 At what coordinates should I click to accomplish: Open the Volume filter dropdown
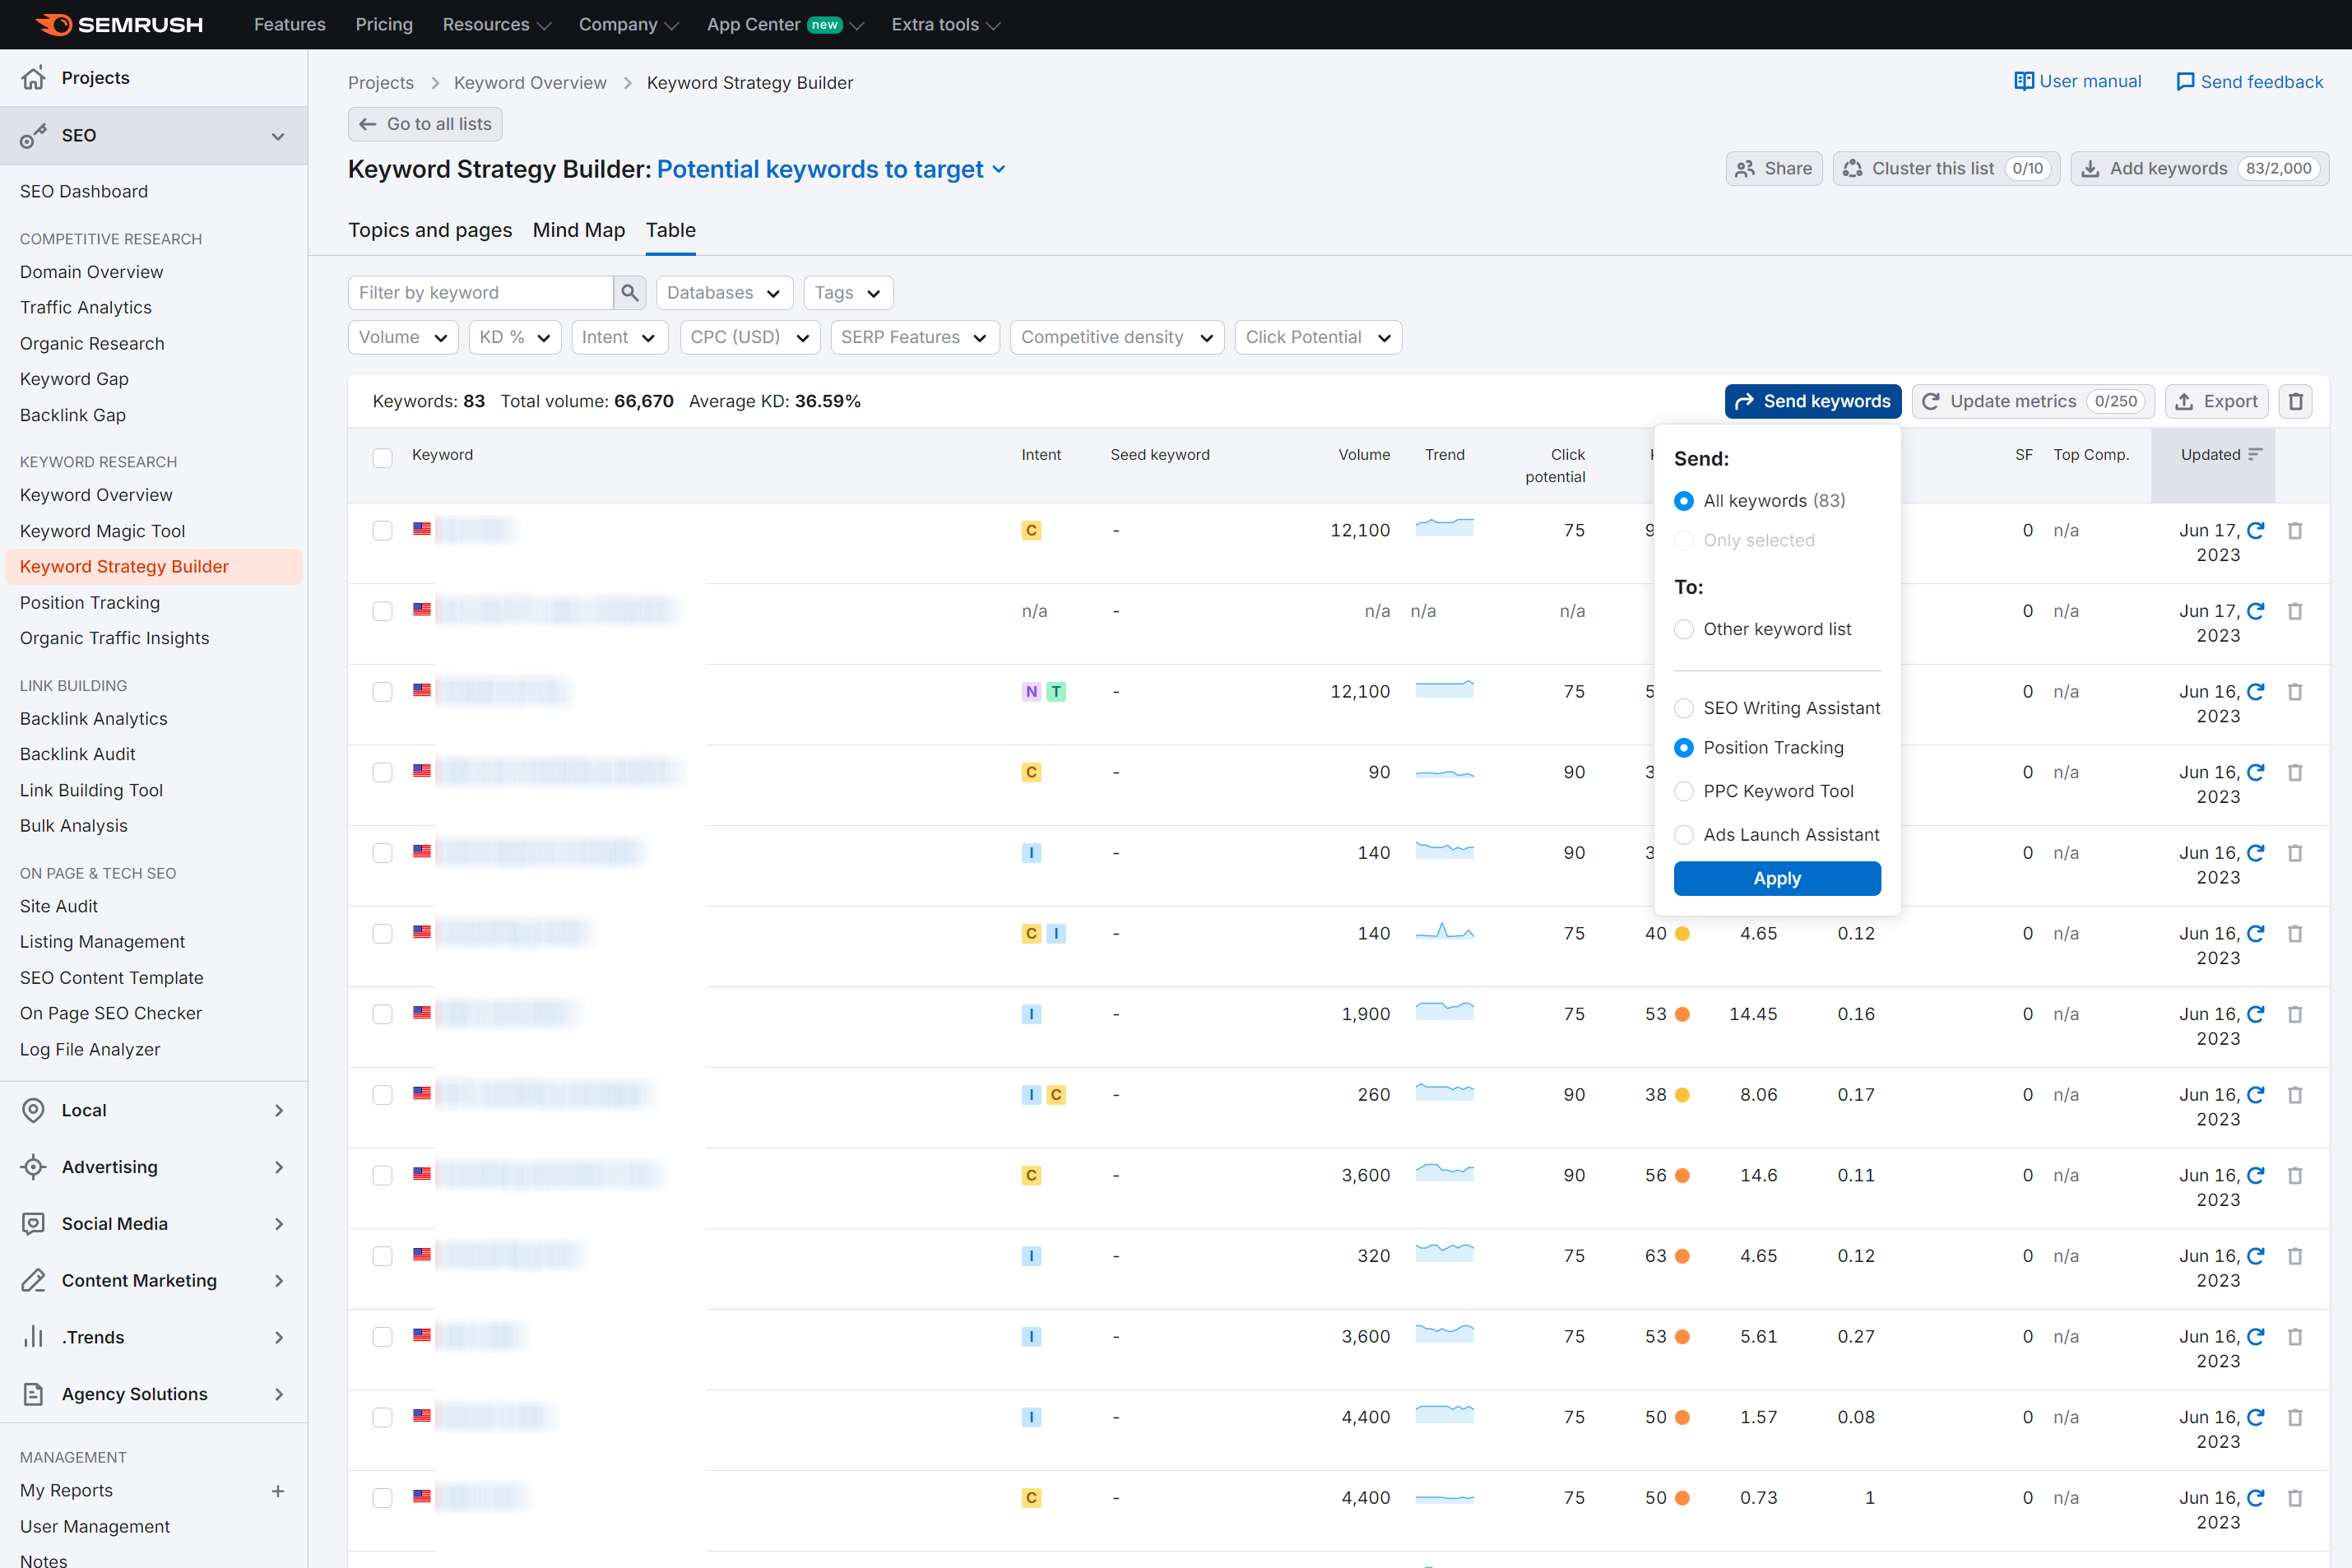click(x=403, y=337)
